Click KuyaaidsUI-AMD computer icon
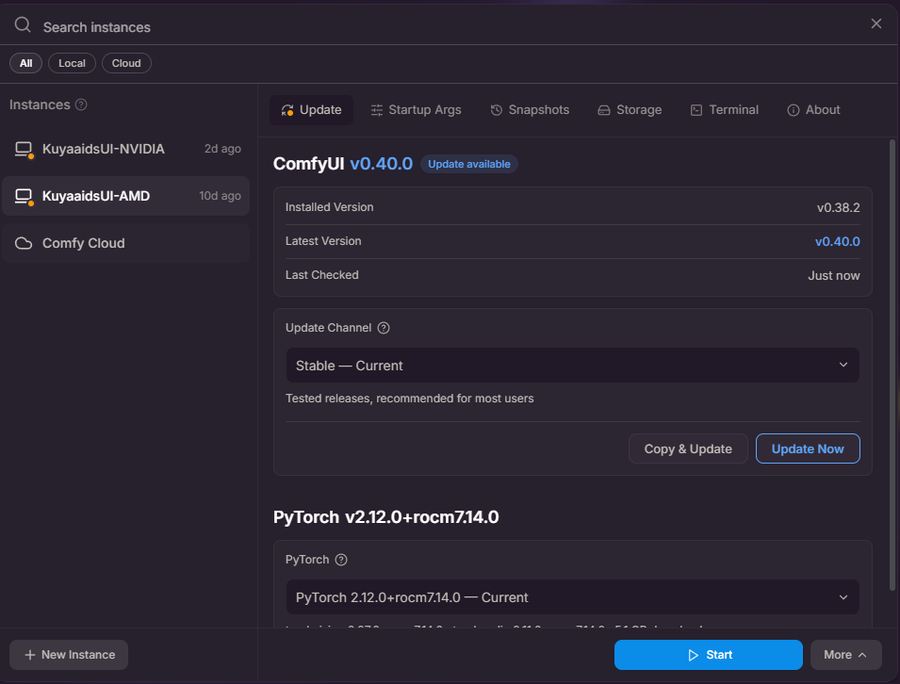This screenshot has width=900, height=684. point(24,196)
